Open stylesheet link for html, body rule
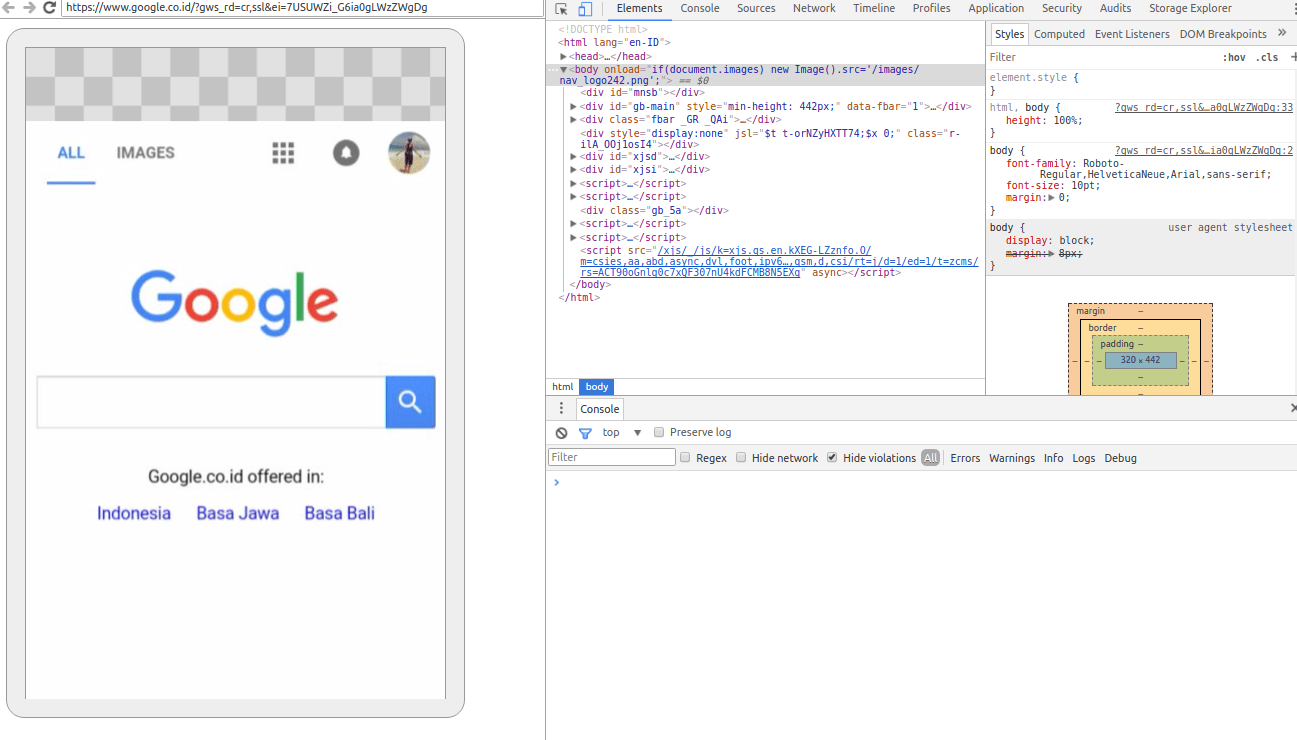 pos(1204,107)
